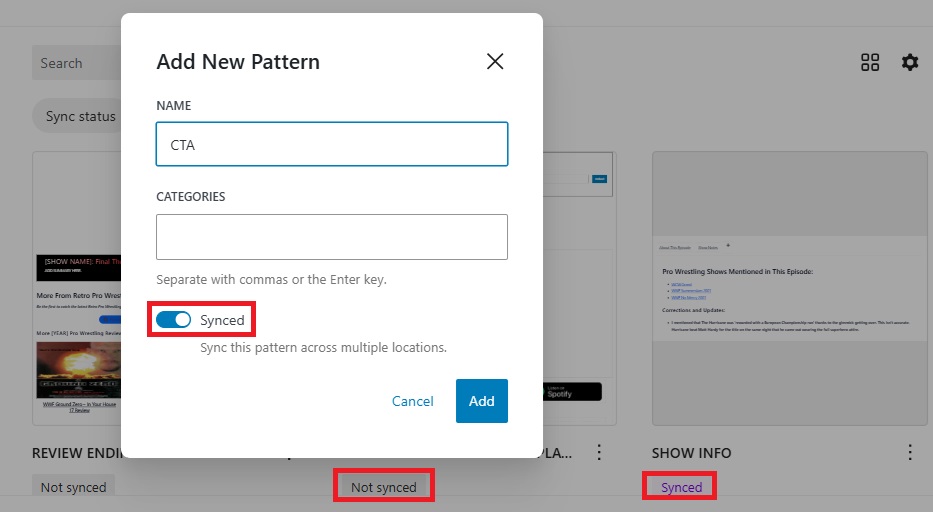Cancel adding the new pattern
The height and width of the screenshot is (512, 933).
tap(412, 401)
